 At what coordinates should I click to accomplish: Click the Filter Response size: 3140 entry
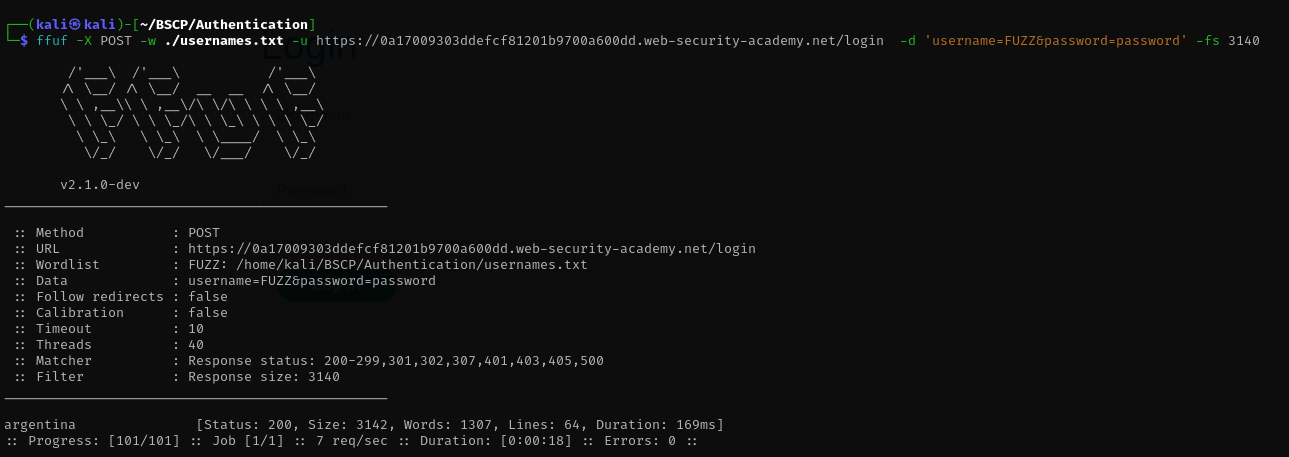click(263, 377)
